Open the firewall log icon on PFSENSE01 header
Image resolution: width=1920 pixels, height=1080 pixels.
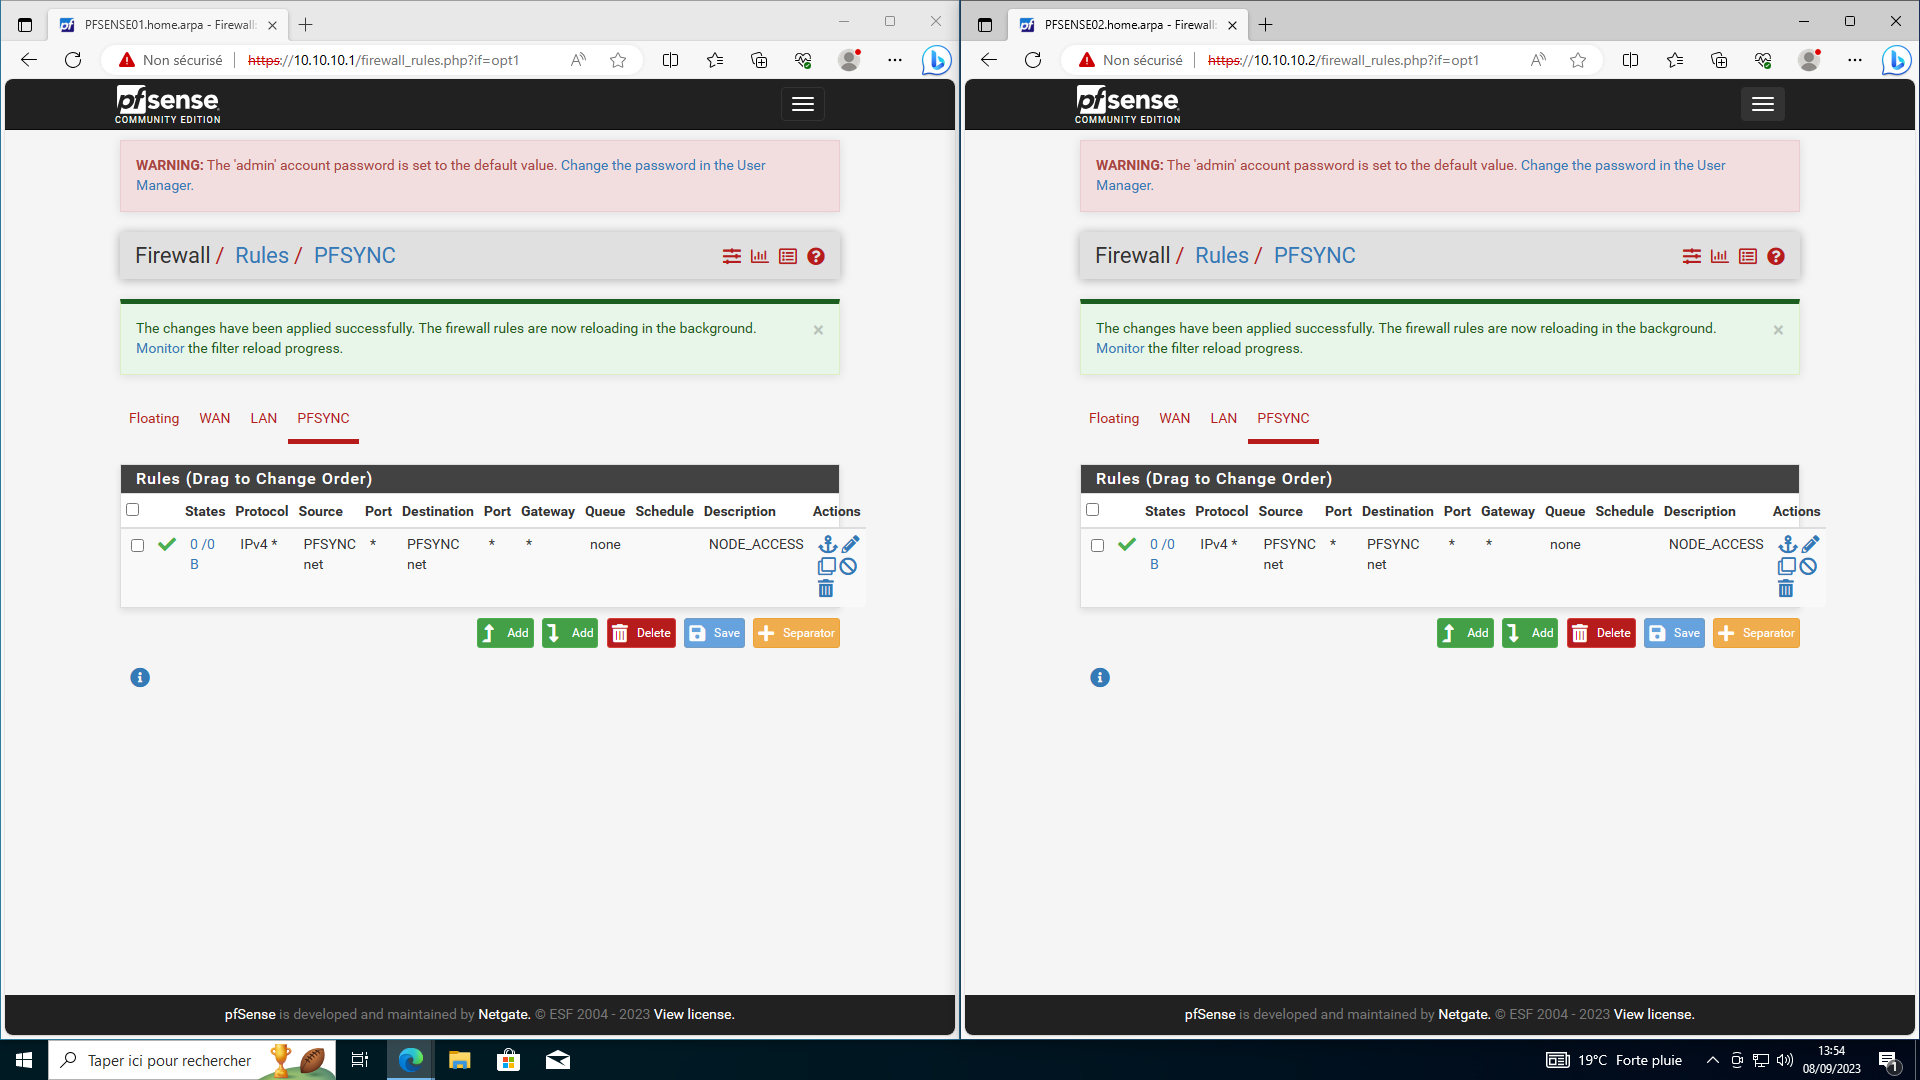point(788,257)
